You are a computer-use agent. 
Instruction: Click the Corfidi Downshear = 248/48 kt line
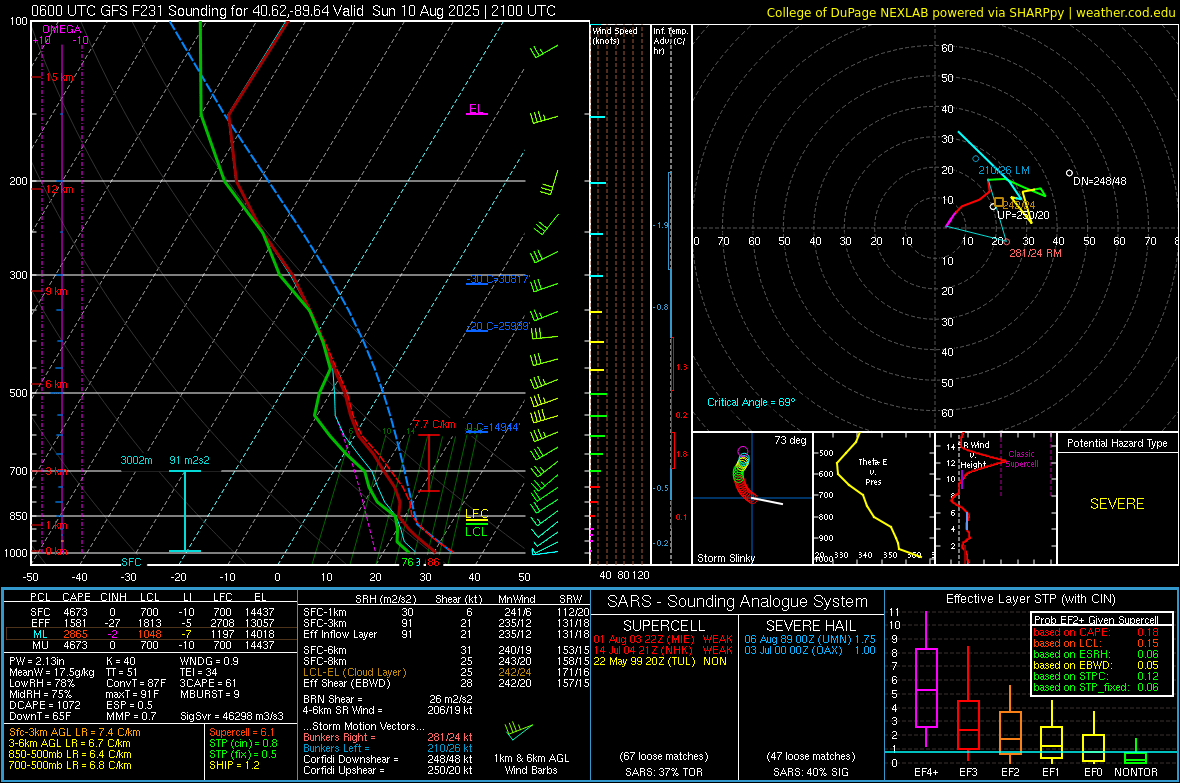(388, 760)
